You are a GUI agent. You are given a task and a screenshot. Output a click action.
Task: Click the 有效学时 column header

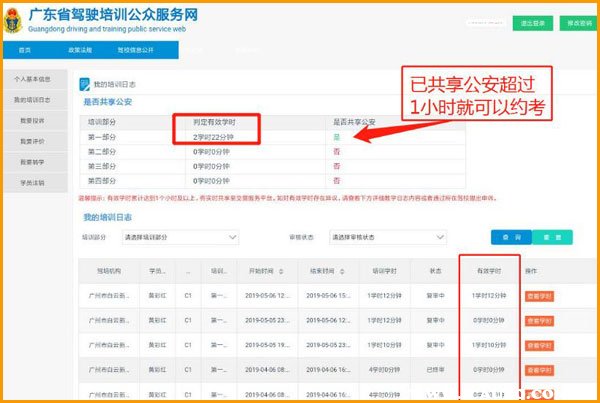click(x=489, y=270)
